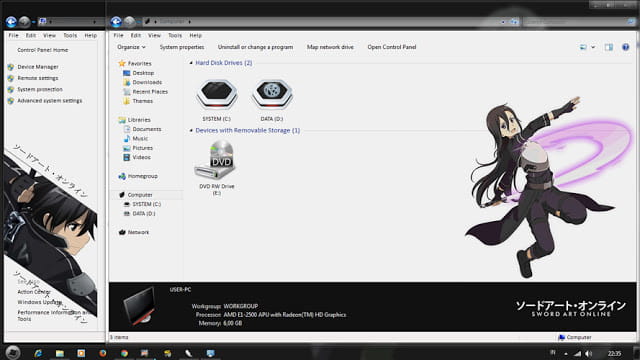This screenshot has width=640, height=360.
Task: Open the View menu in Computer window
Action: pos(154,36)
